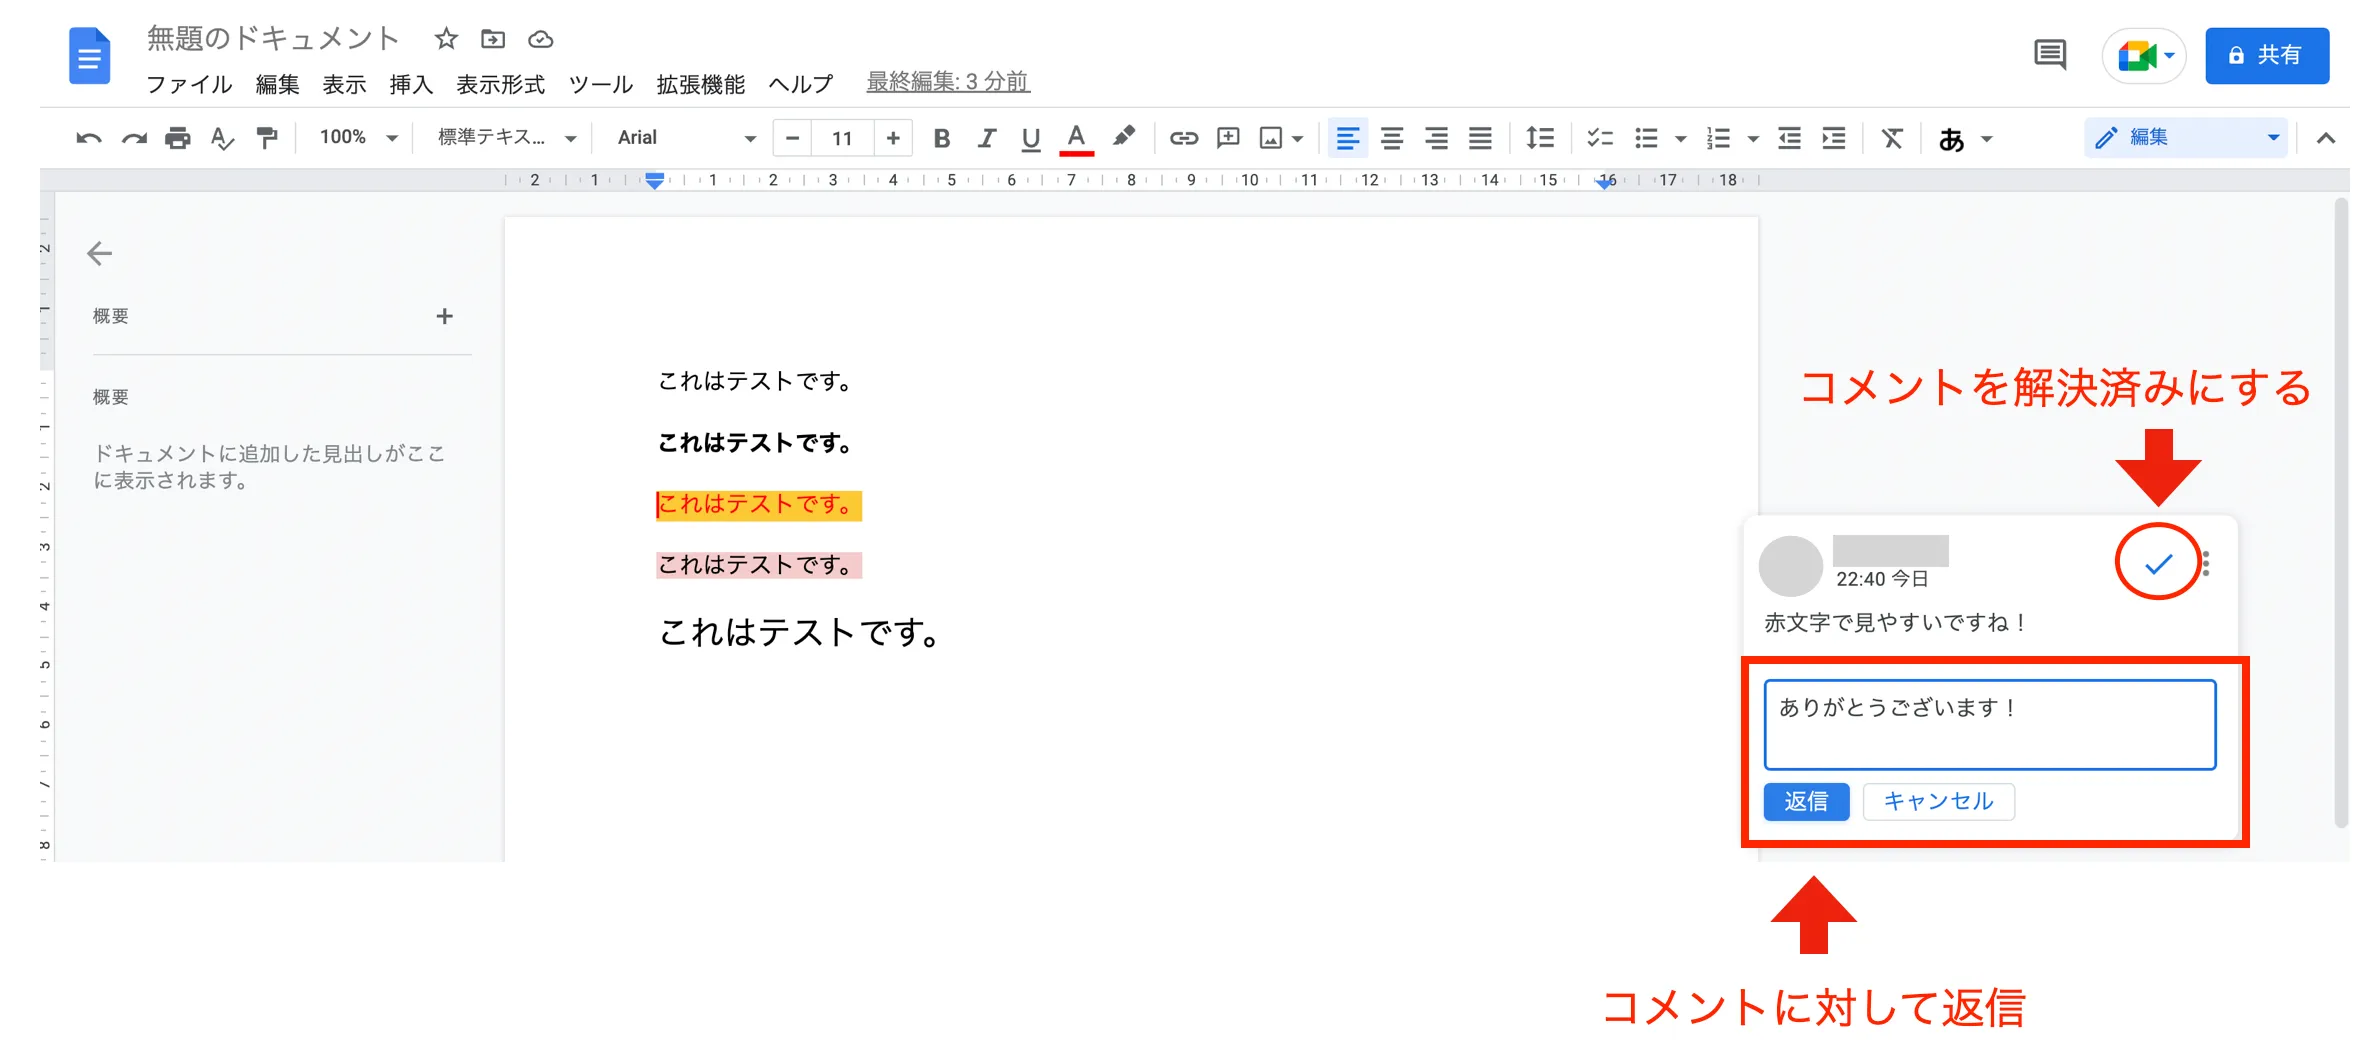This screenshot has height=1060, width=2368.
Task: Open the text color A swatch
Action: tap(1076, 139)
